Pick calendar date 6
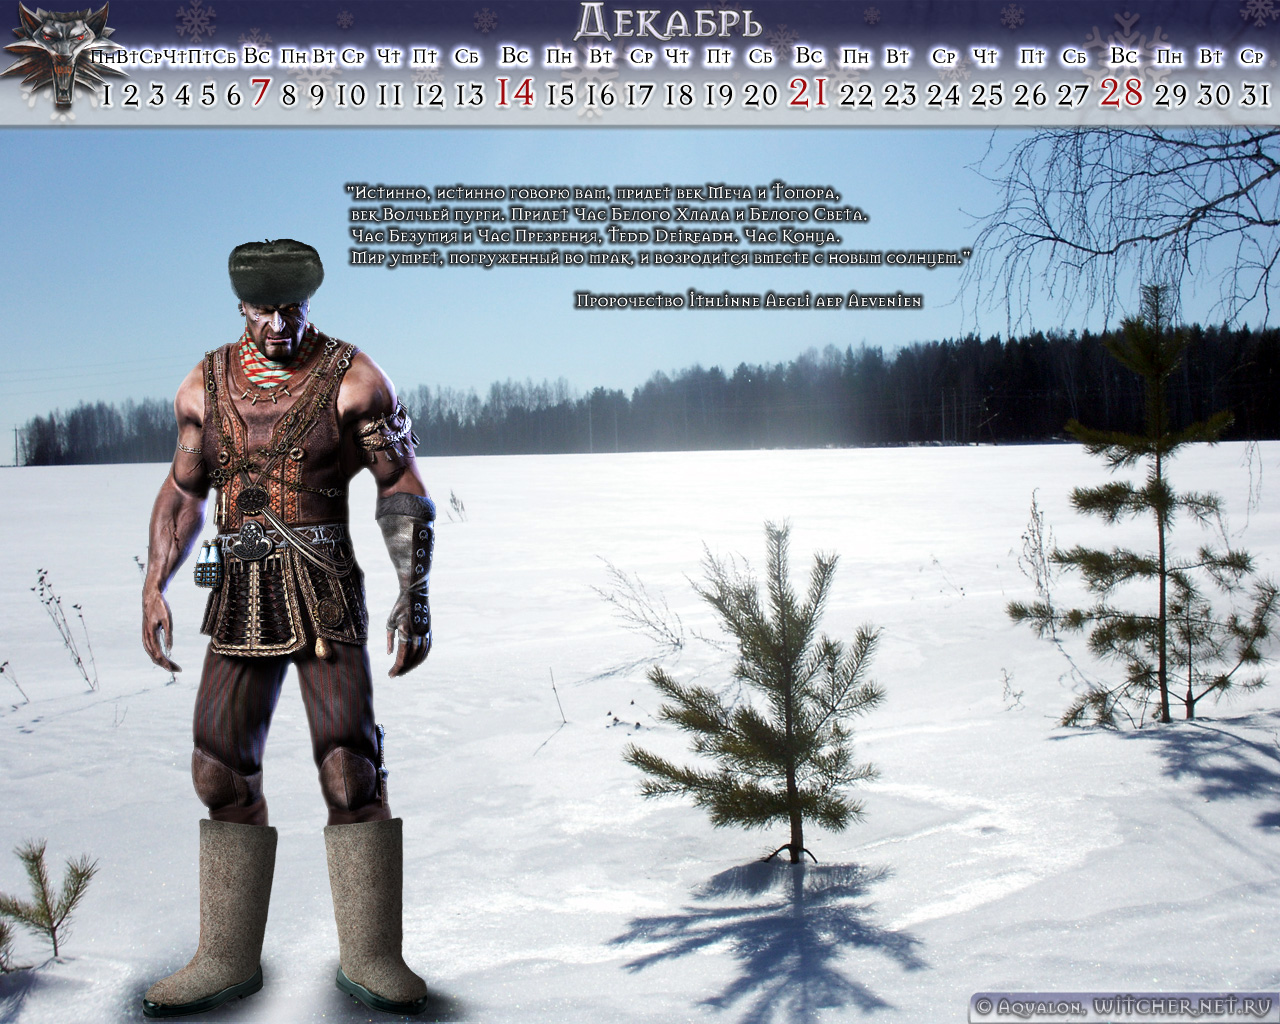 click(x=234, y=95)
